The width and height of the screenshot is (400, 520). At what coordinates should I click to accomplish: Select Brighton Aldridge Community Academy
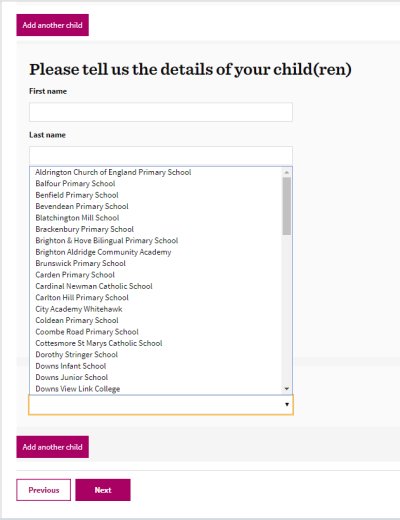click(x=156, y=252)
